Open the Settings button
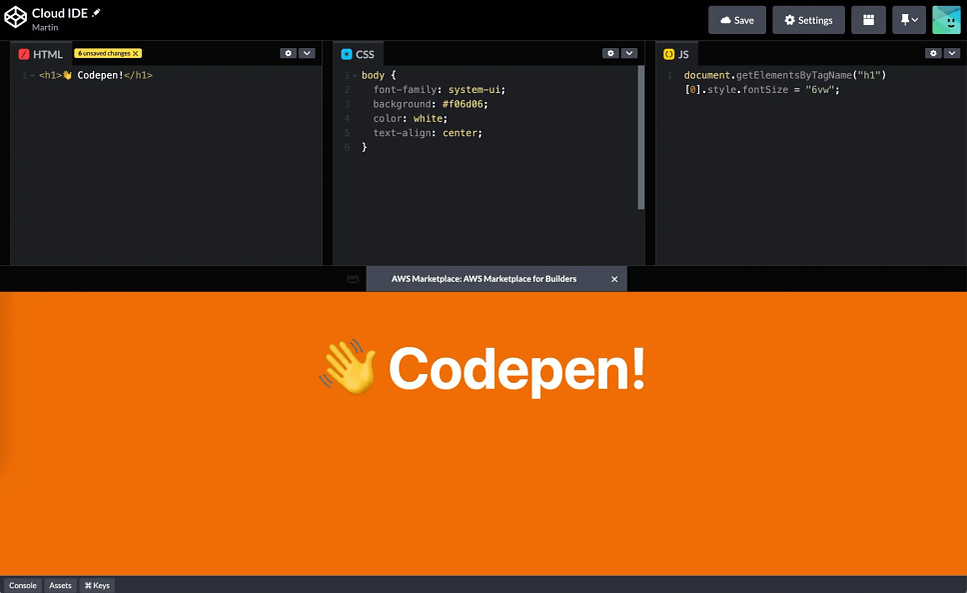The height and width of the screenshot is (593, 967). click(808, 20)
